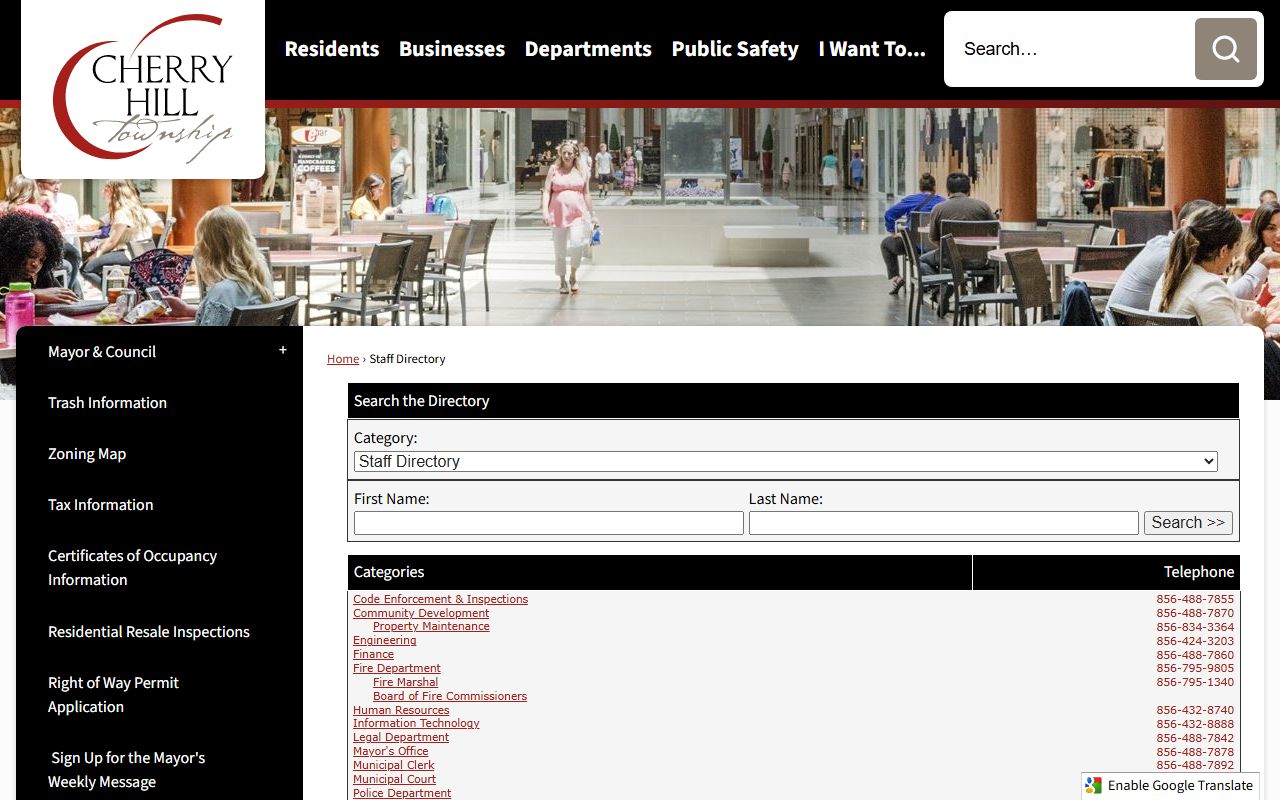The image size is (1280, 800).
Task: Select phone number 856-488-7855
Action: click(1195, 599)
